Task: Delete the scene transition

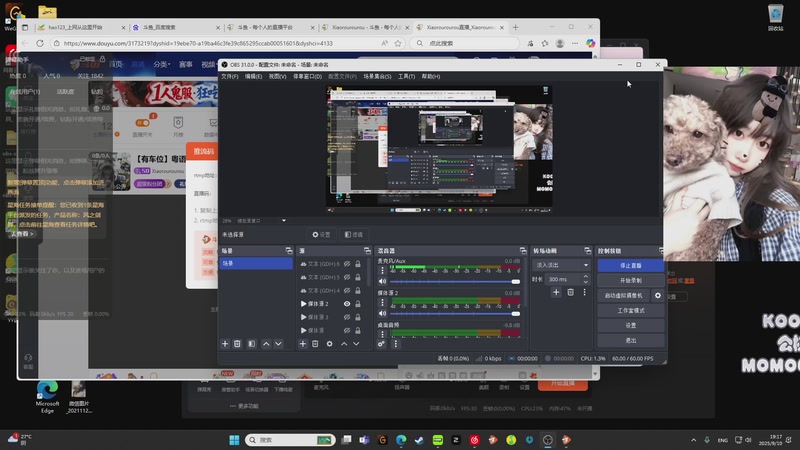Action: [570, 292]
